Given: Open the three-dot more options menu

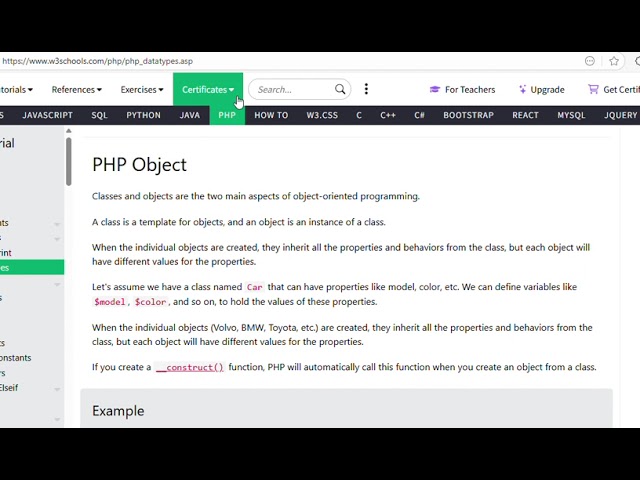Looking at the screenshot, I should [366, 89].
